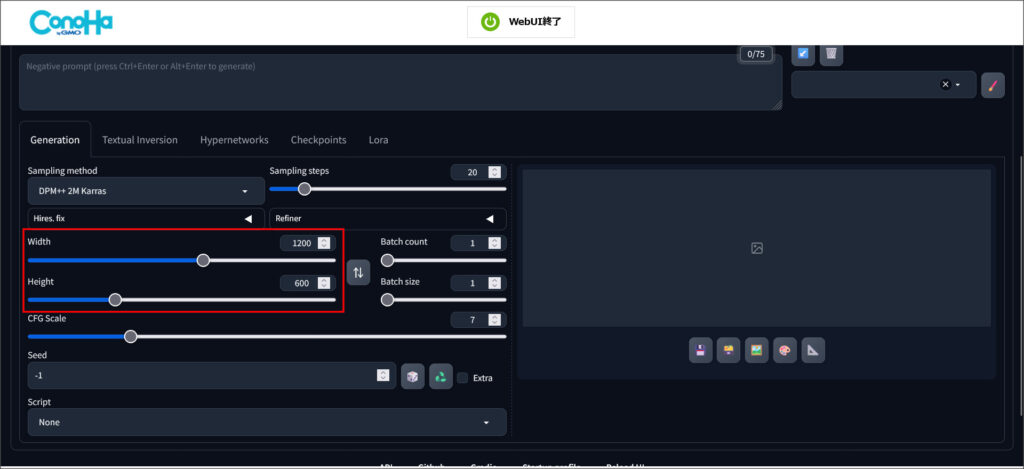This screenshot has height=469, width=1024.
Task: Click the Batch size stepper arrows
Action: point(494,283)
